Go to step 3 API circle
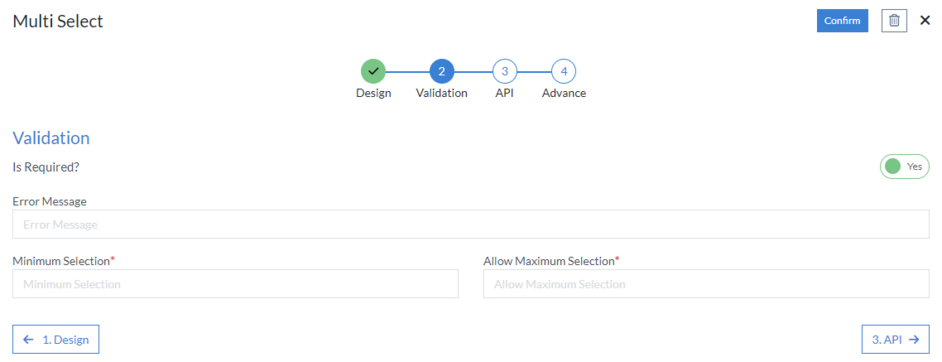 pyautogui.click(x=505, y=71)
